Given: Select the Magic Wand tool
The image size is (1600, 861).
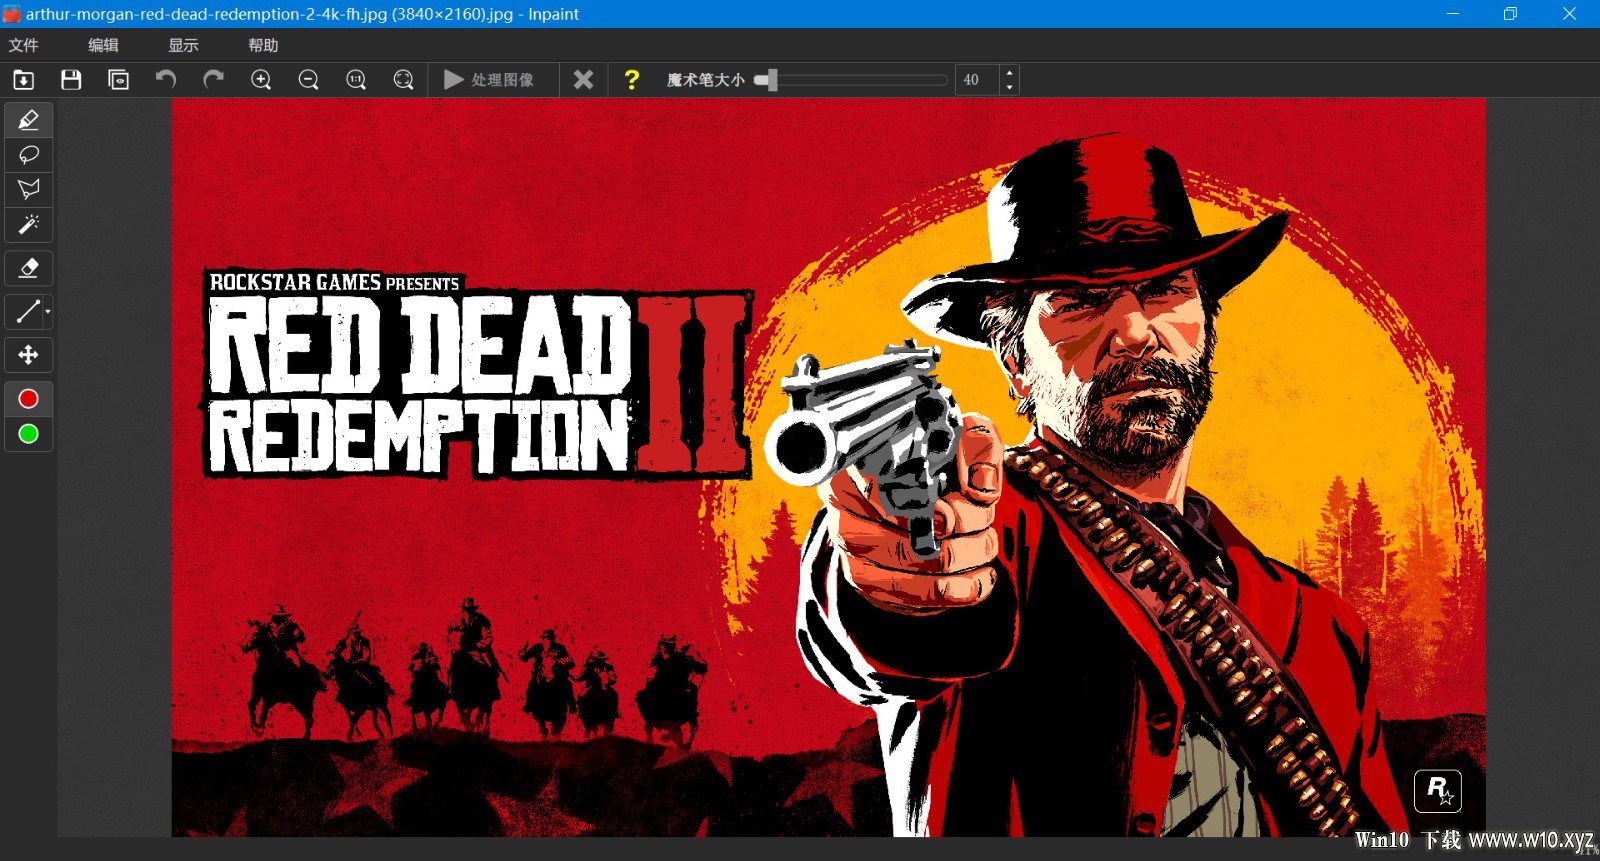Looking at the screenshot, I should pos(29,225).
